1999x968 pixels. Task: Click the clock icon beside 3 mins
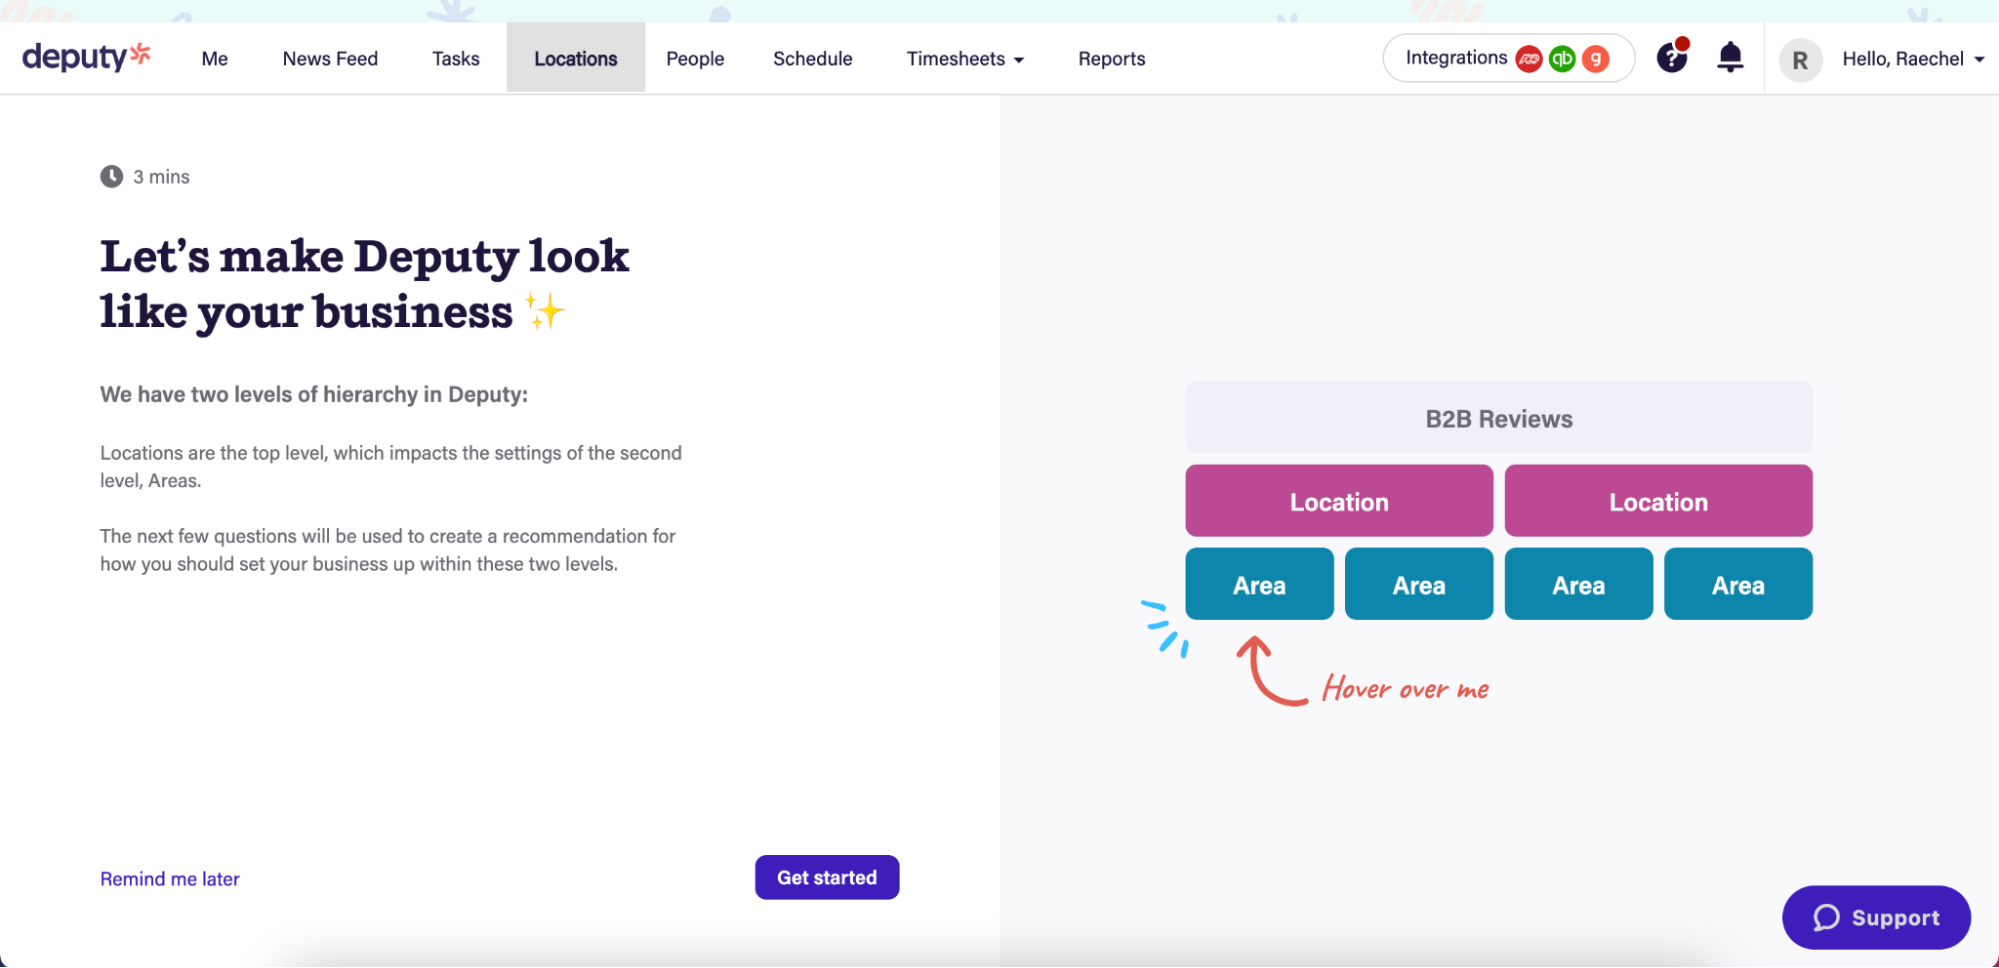click(111, 177)
